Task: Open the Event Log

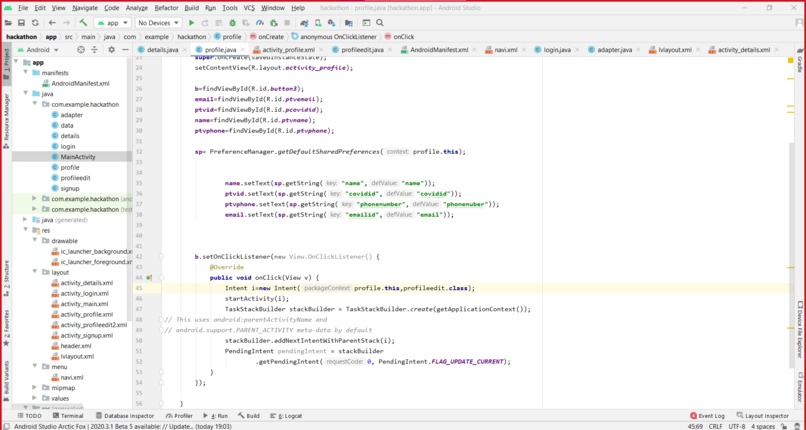Action: 707,416
